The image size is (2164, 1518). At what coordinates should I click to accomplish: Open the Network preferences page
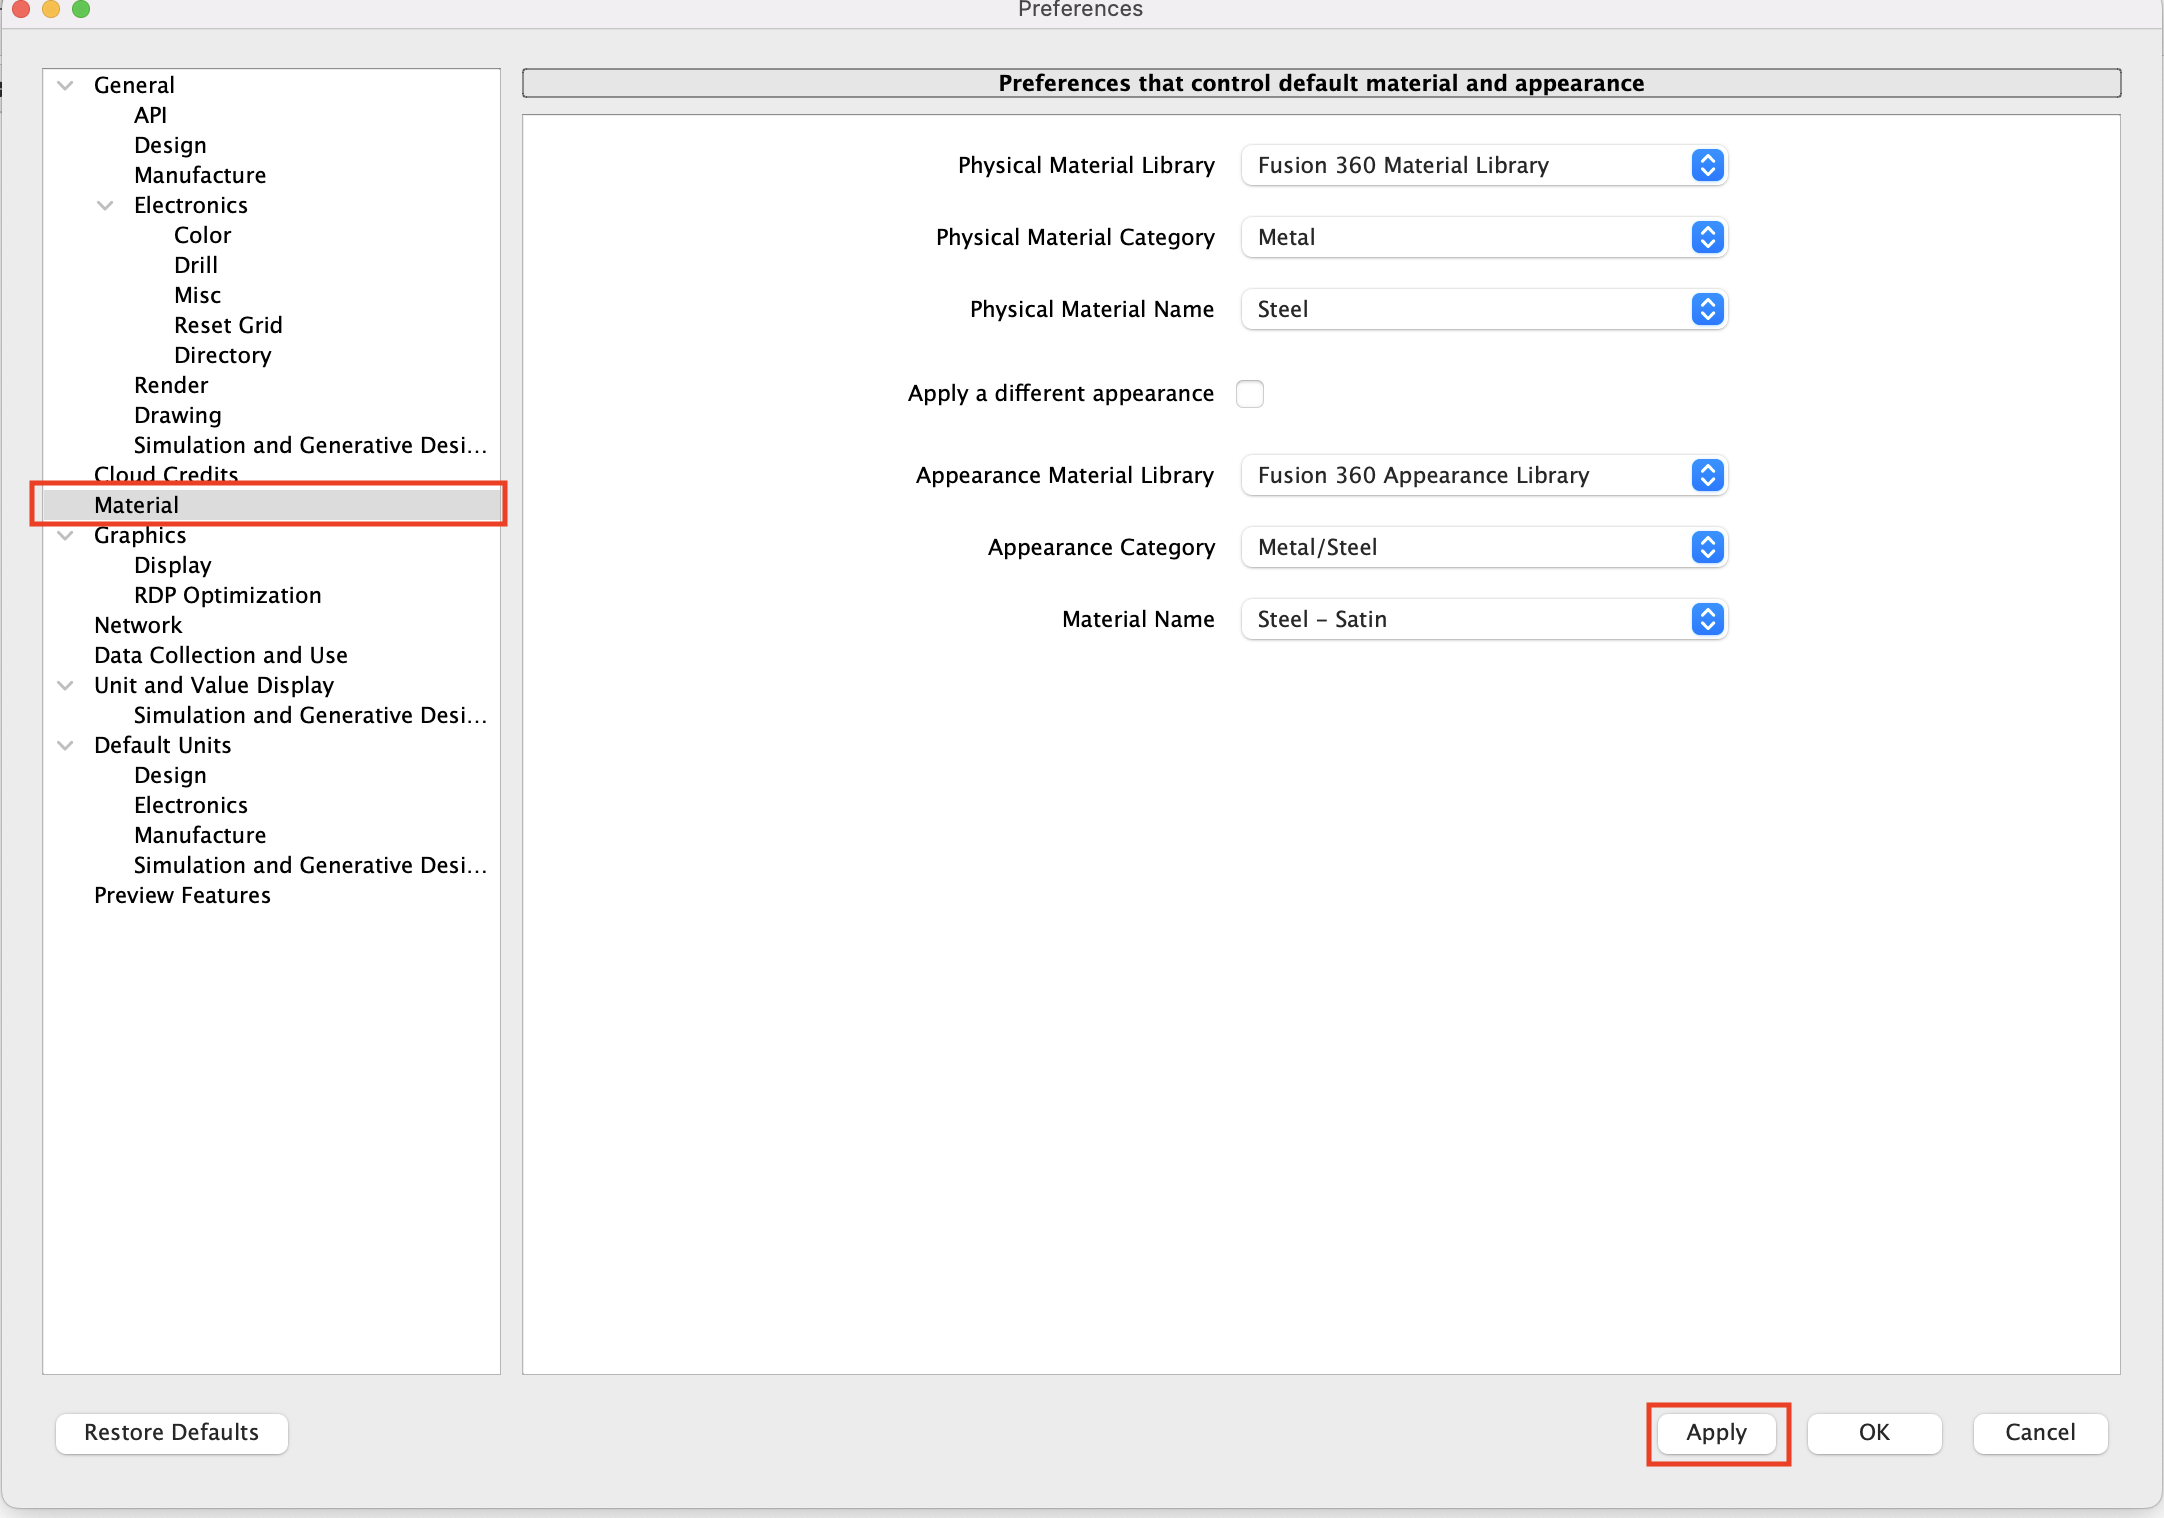coord(138,625)
